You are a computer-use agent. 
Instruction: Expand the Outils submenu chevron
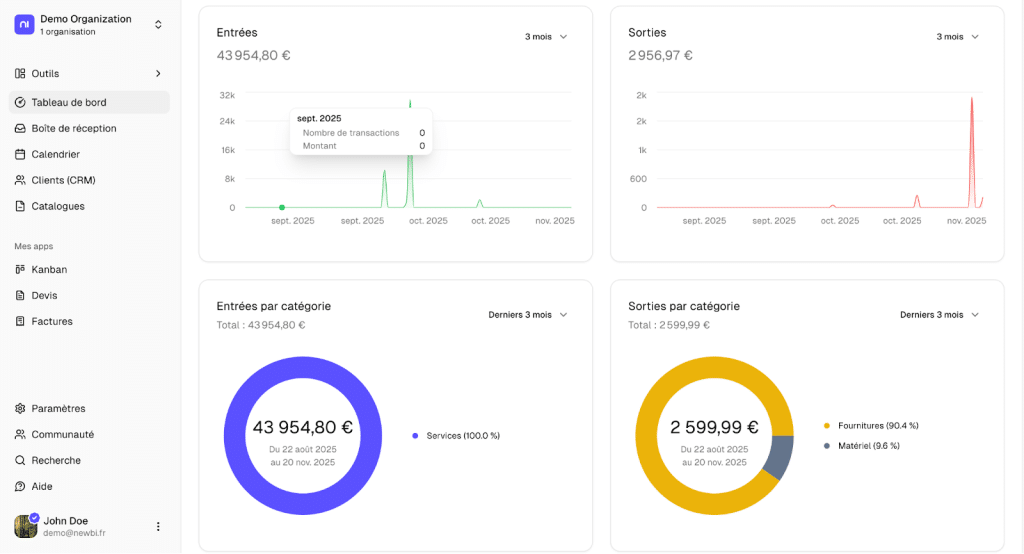tap(157, 73)
